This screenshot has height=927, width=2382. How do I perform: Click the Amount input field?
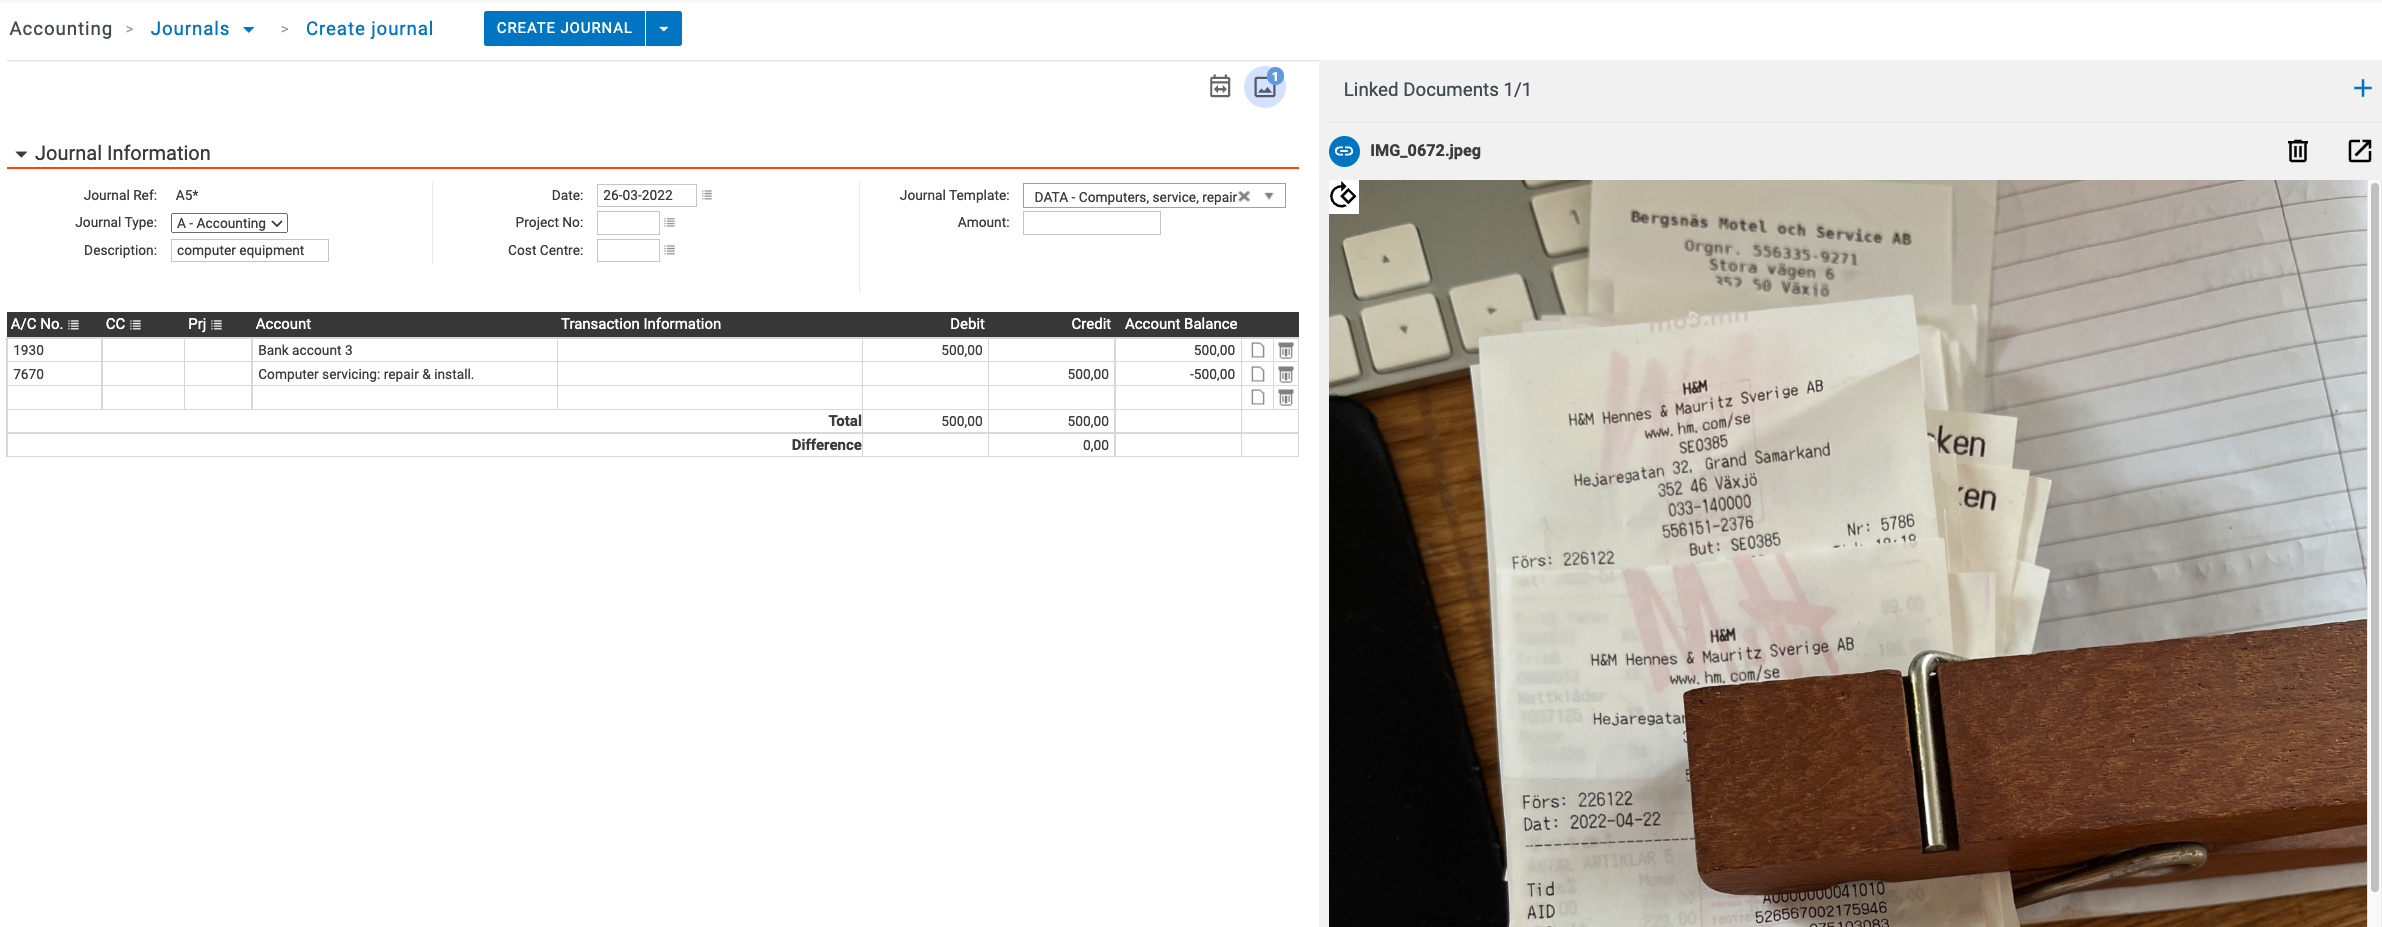pos(1091,223)
